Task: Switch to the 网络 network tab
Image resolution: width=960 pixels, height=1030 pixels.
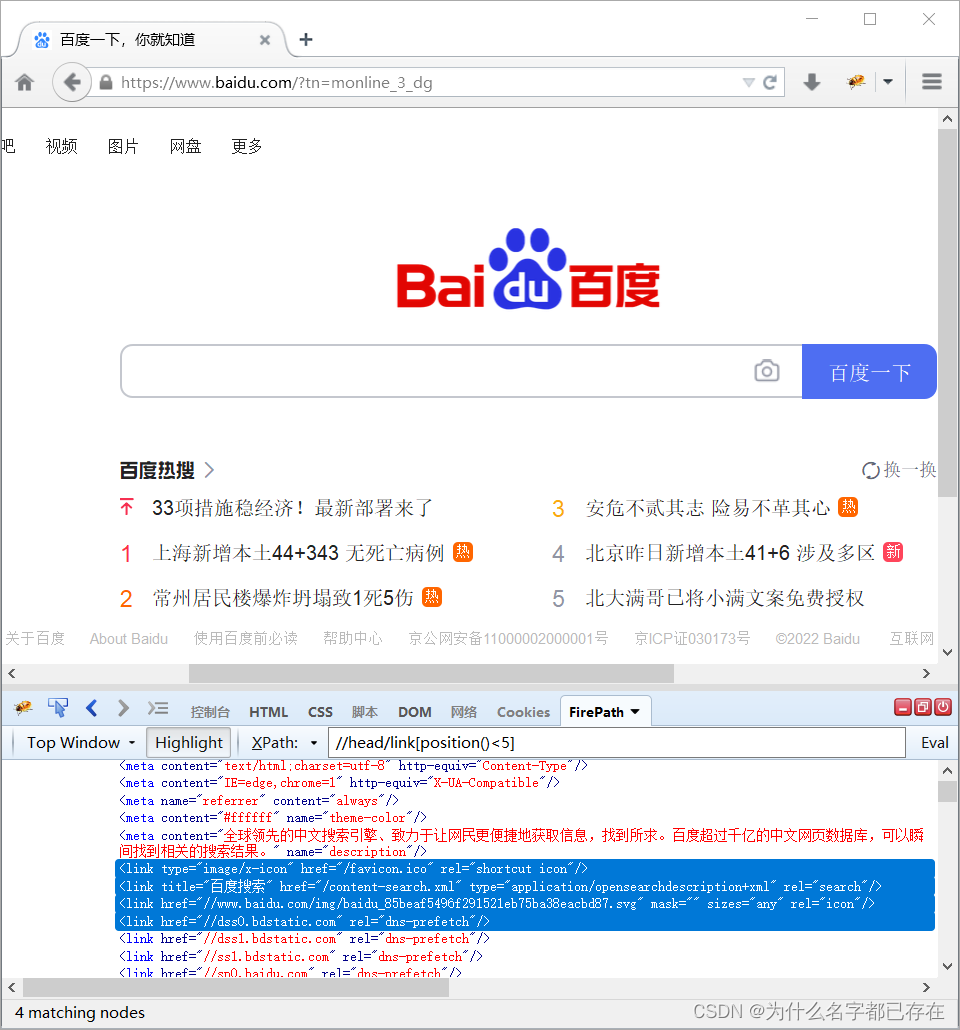Action: pyautogui.click(x=464, y=712)
